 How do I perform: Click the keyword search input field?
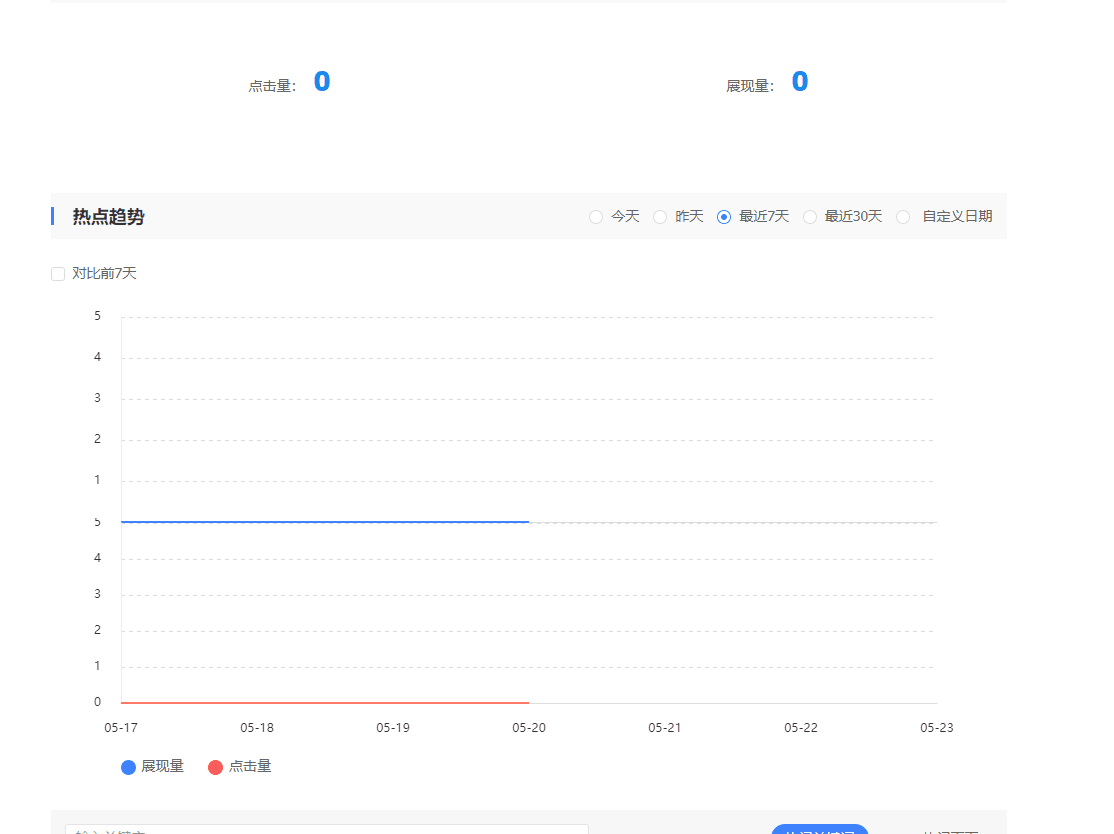327,829
